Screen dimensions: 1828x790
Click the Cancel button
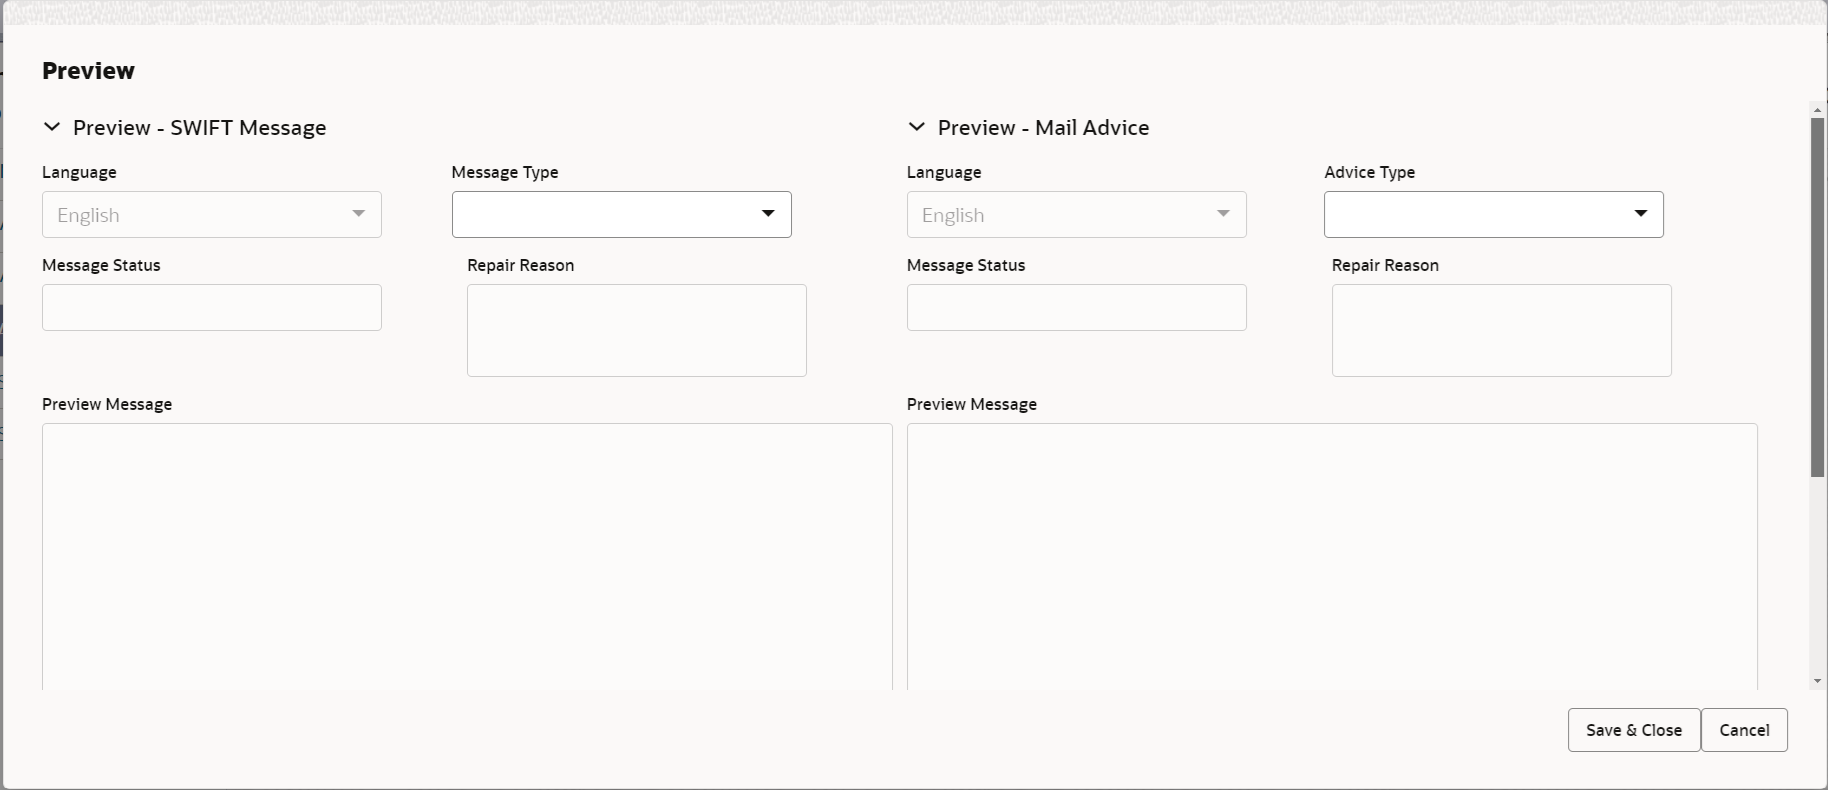point(1744,730)
